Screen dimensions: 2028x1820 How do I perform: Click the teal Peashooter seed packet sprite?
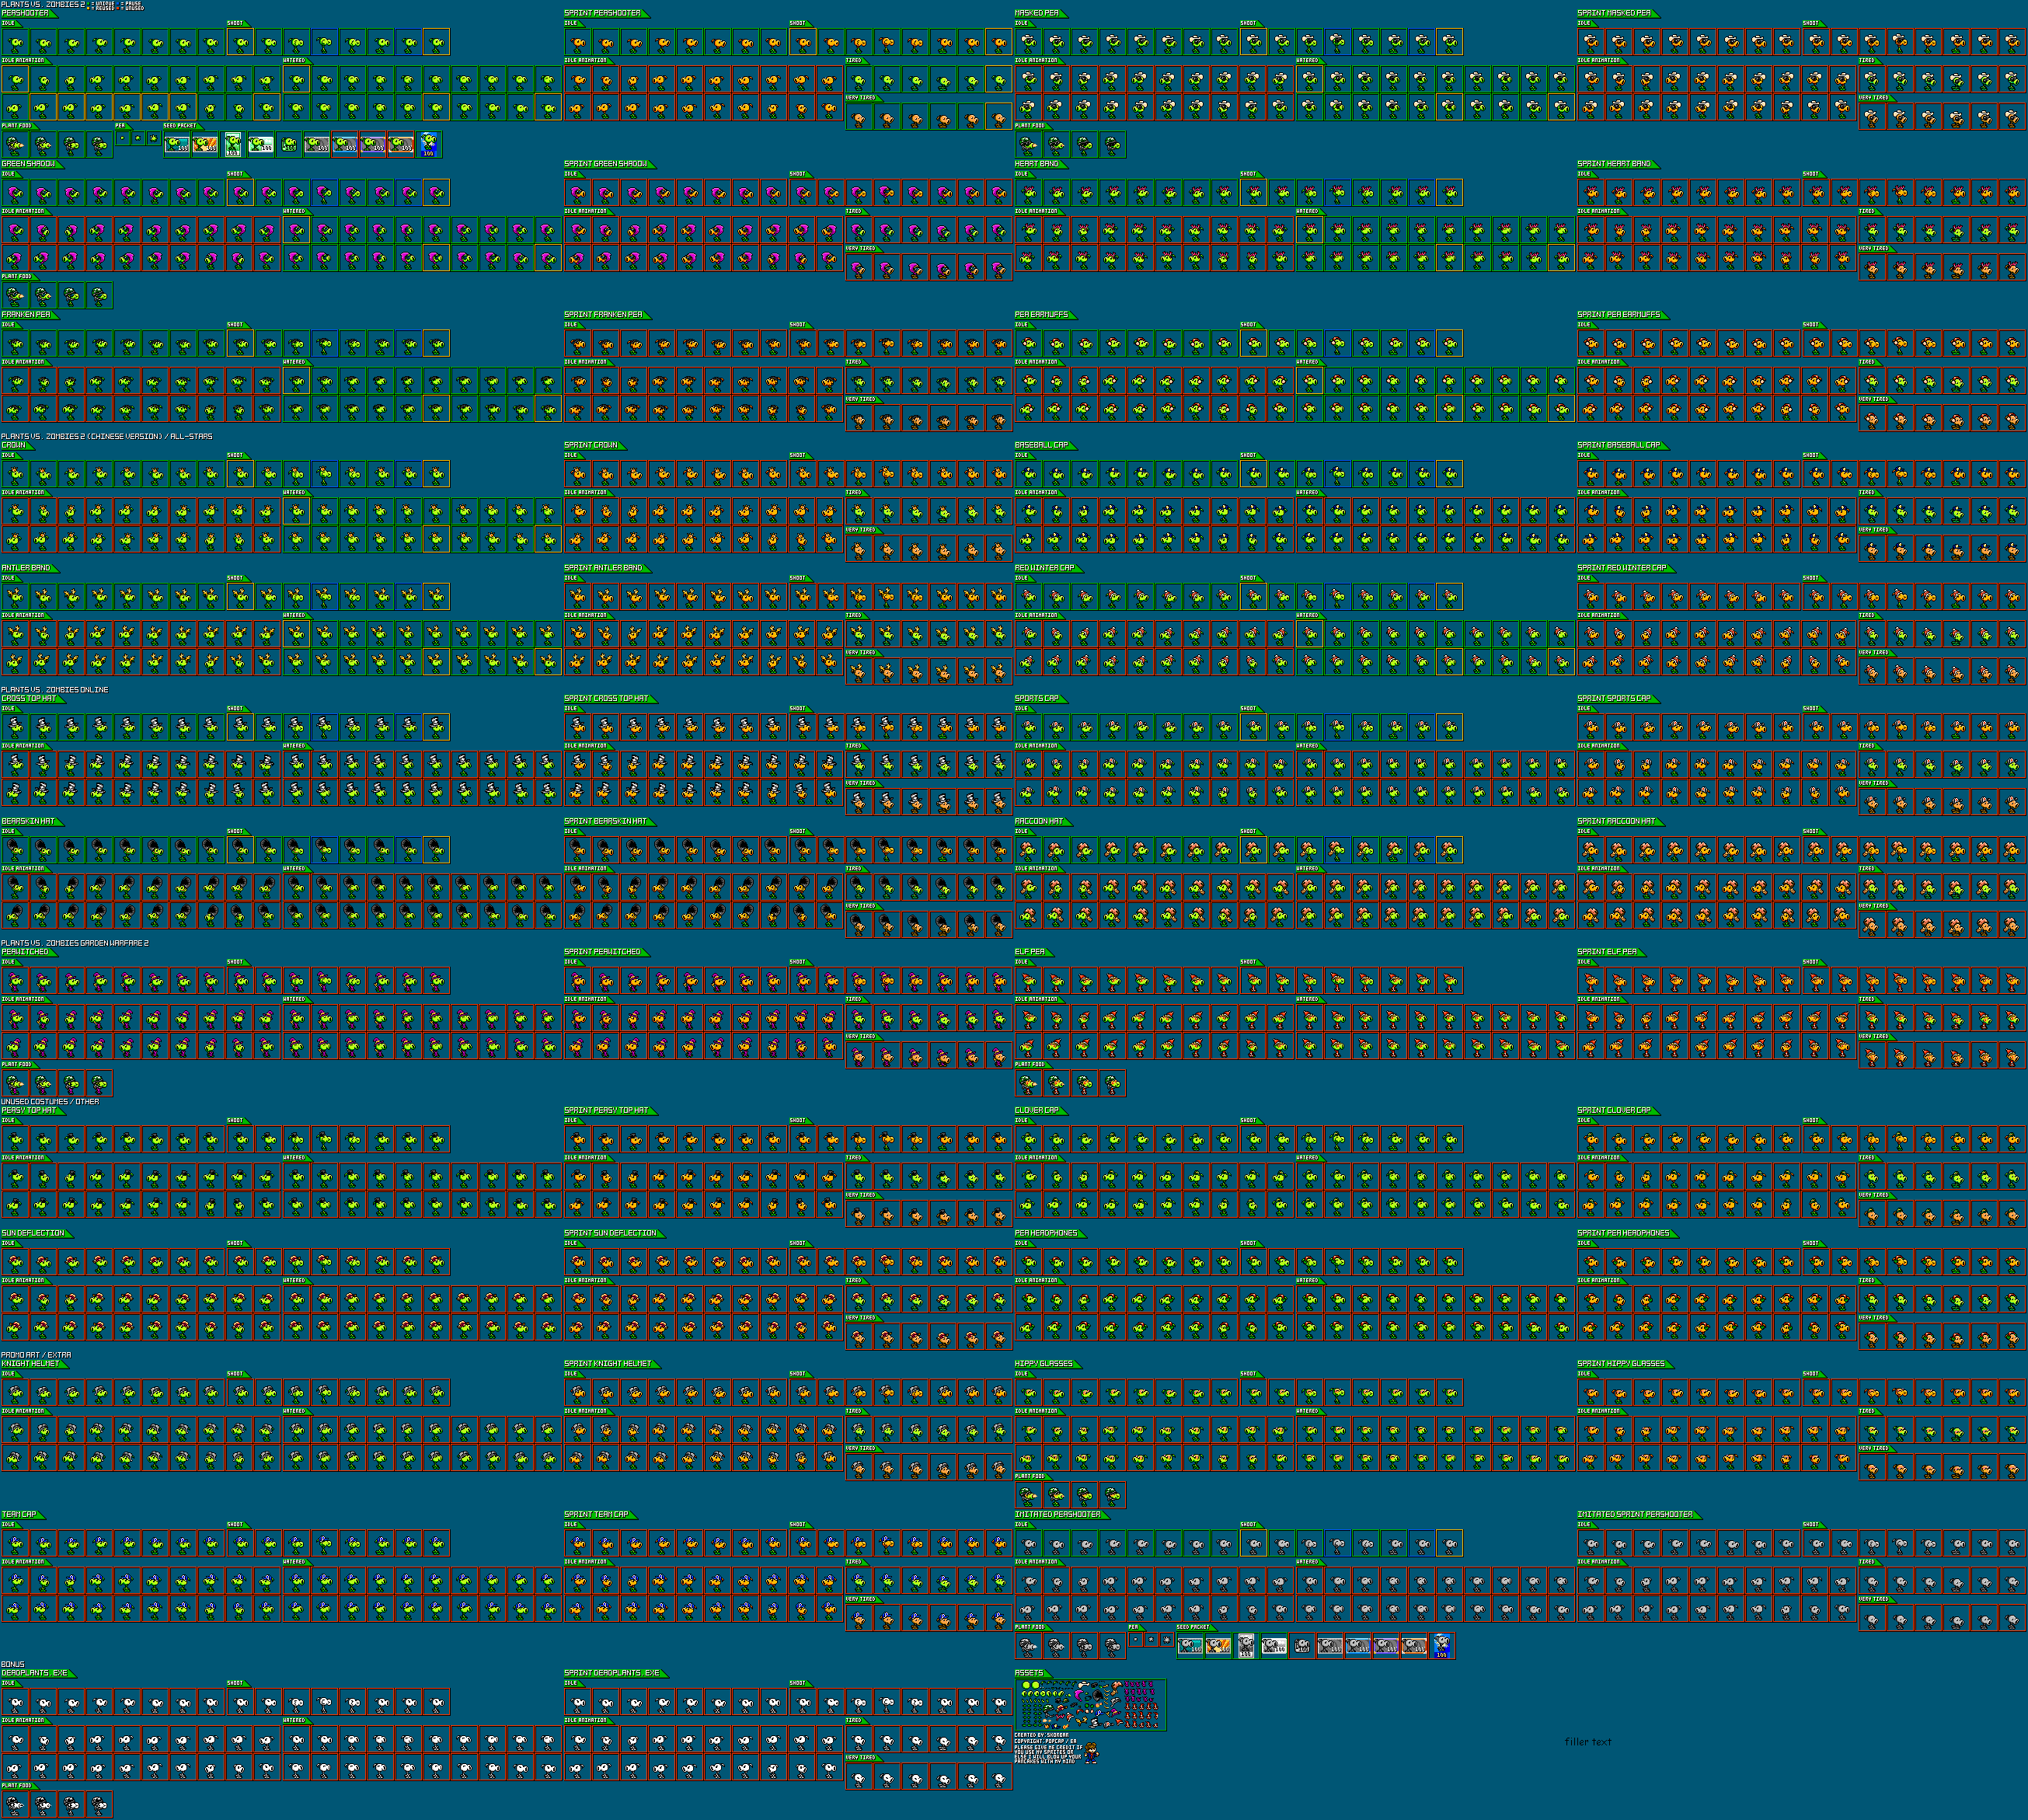pyautogui.click(x=177, y=145)
